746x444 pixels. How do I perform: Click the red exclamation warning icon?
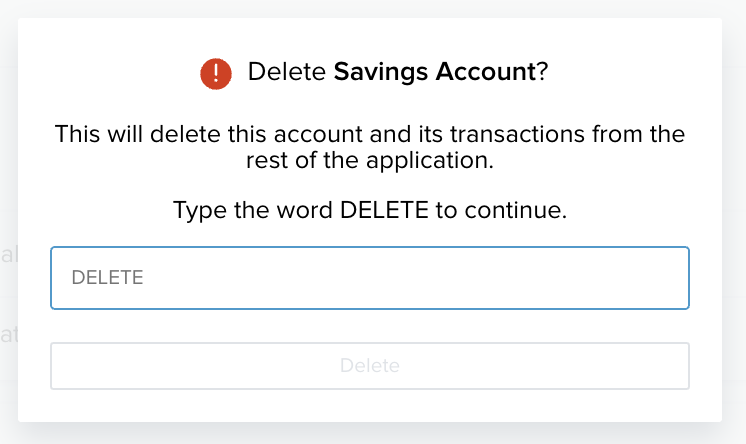tap(215, 73)
